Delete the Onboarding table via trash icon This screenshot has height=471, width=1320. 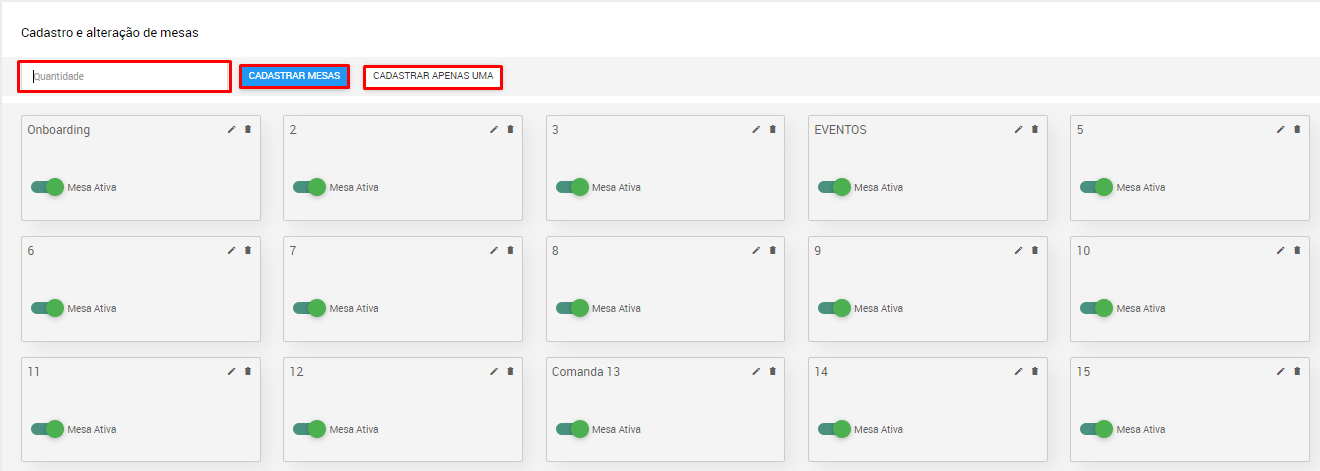248,129
